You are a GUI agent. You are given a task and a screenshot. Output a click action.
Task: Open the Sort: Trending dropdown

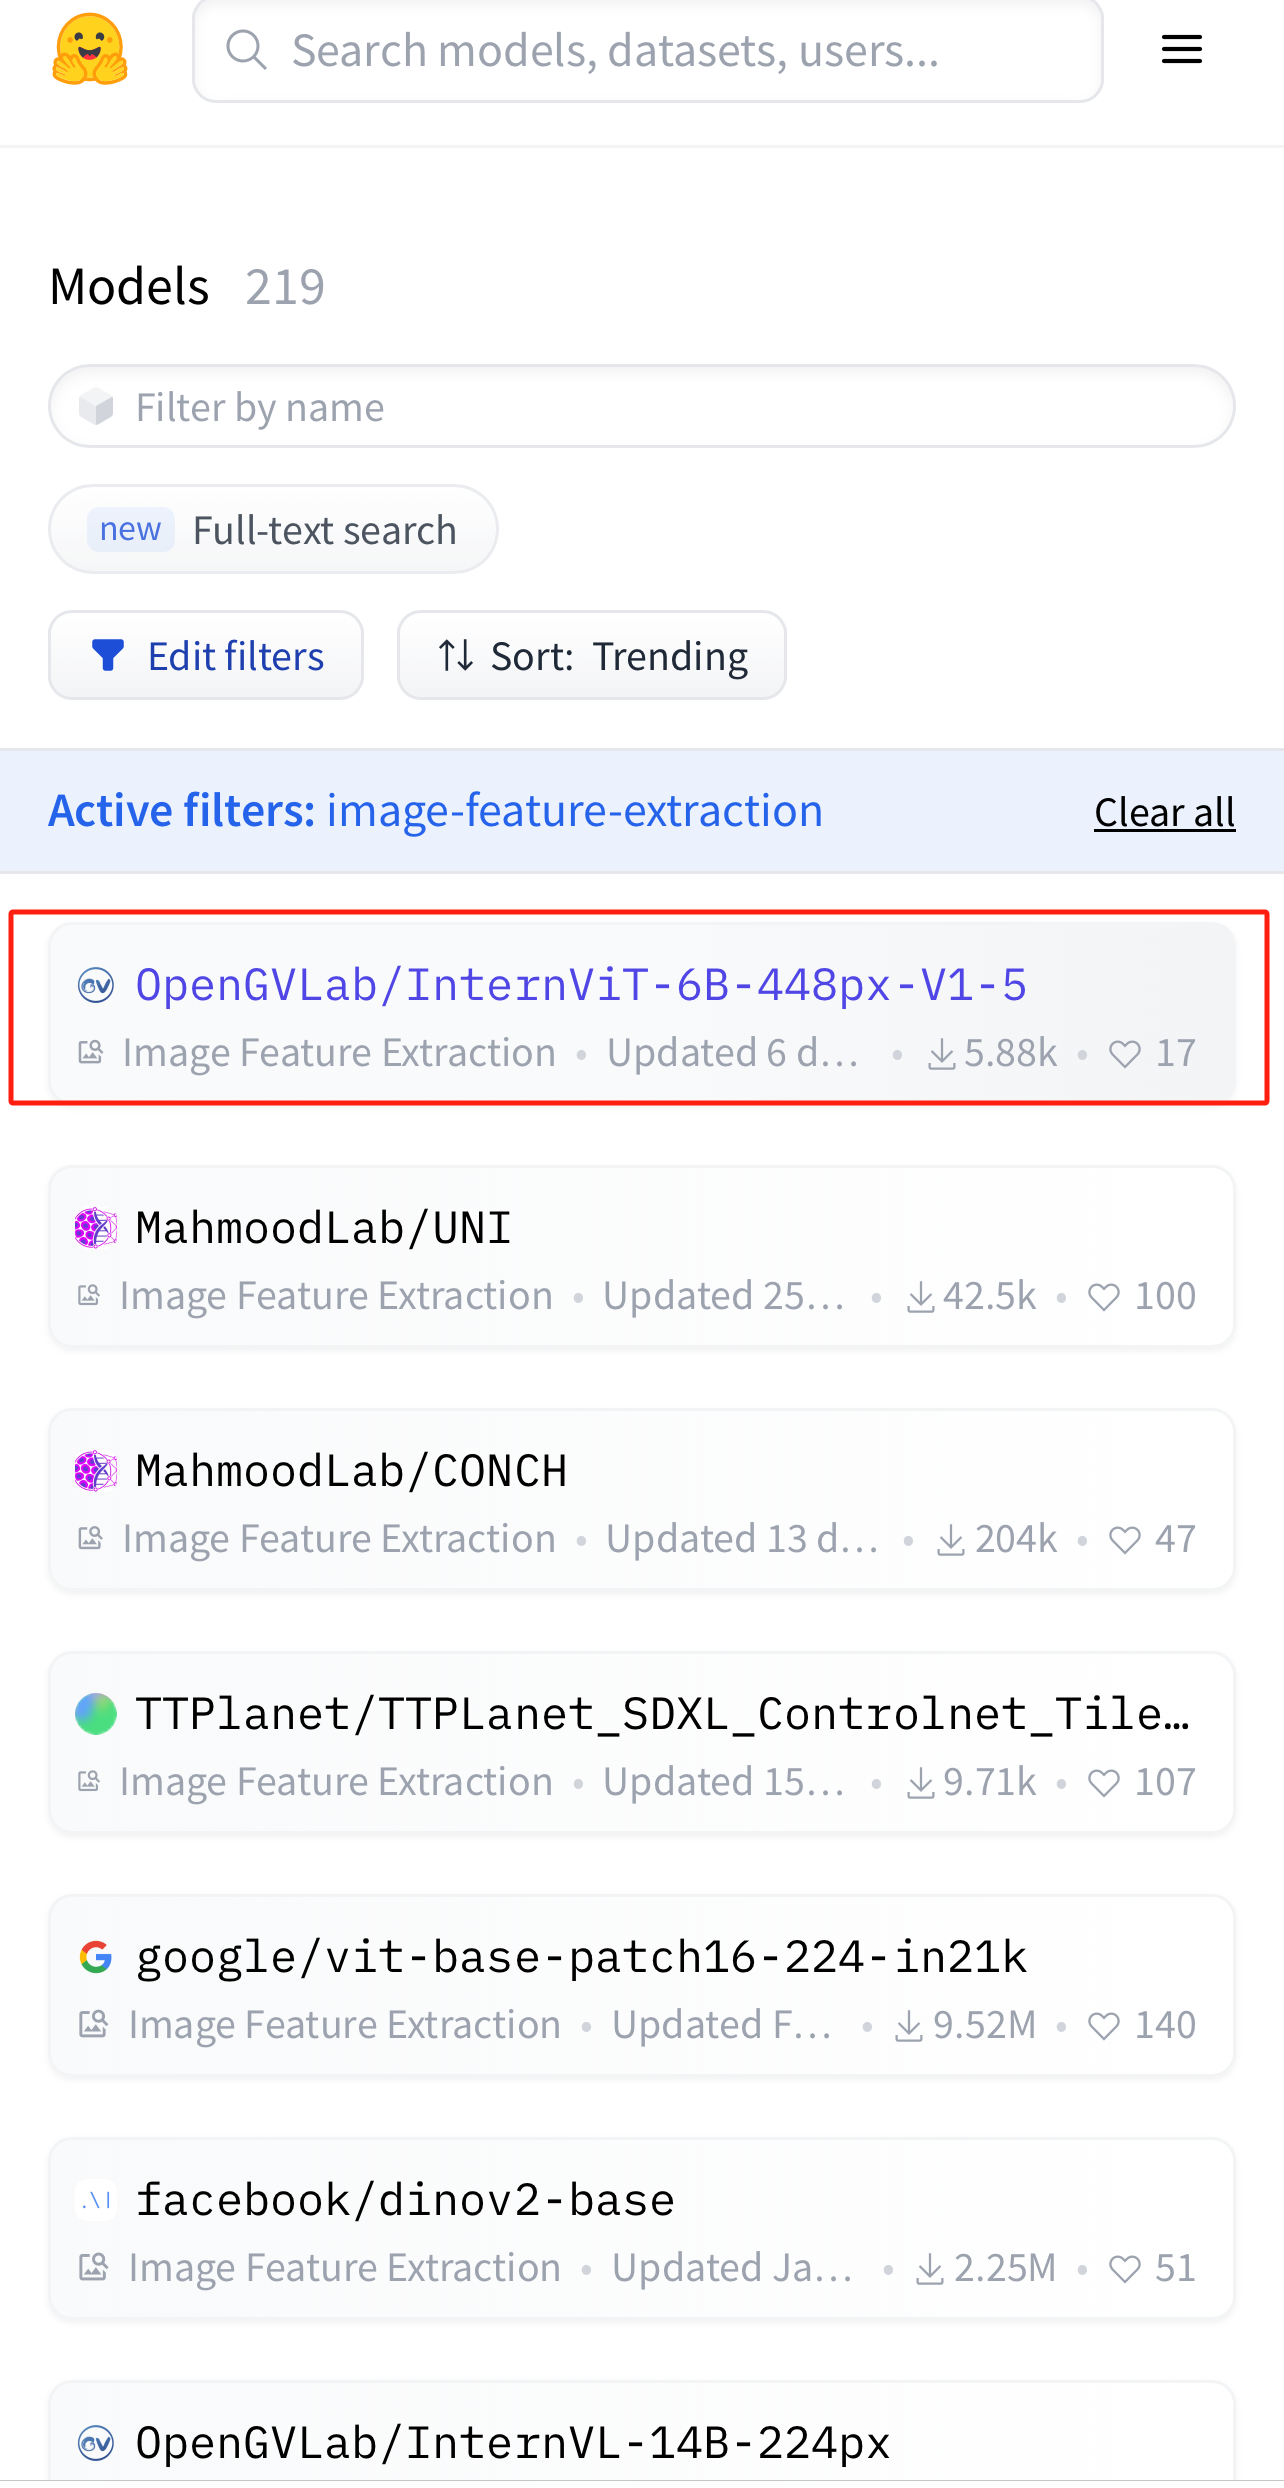tap(591, 655)
